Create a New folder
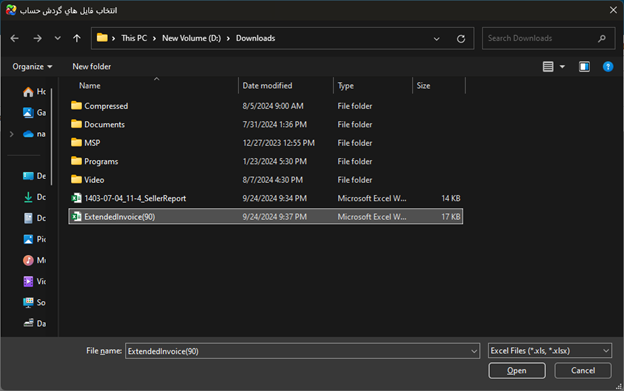This screenshot has width=624, height=391. [92, 66]
